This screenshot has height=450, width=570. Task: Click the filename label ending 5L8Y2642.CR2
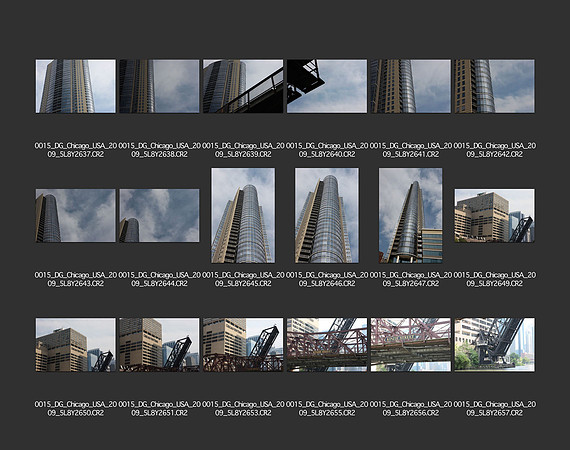(494, 150)
